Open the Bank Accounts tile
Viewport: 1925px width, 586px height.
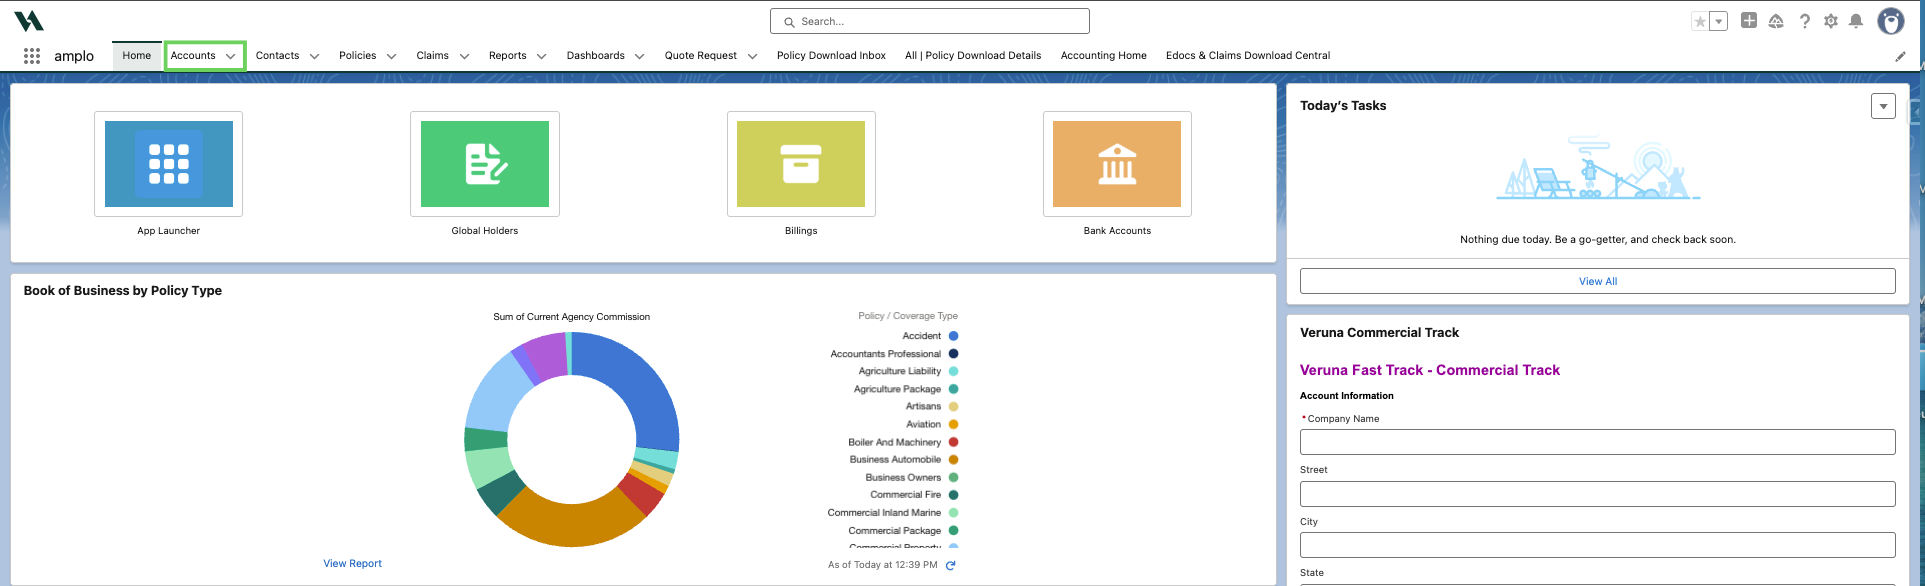(1117, 164)
